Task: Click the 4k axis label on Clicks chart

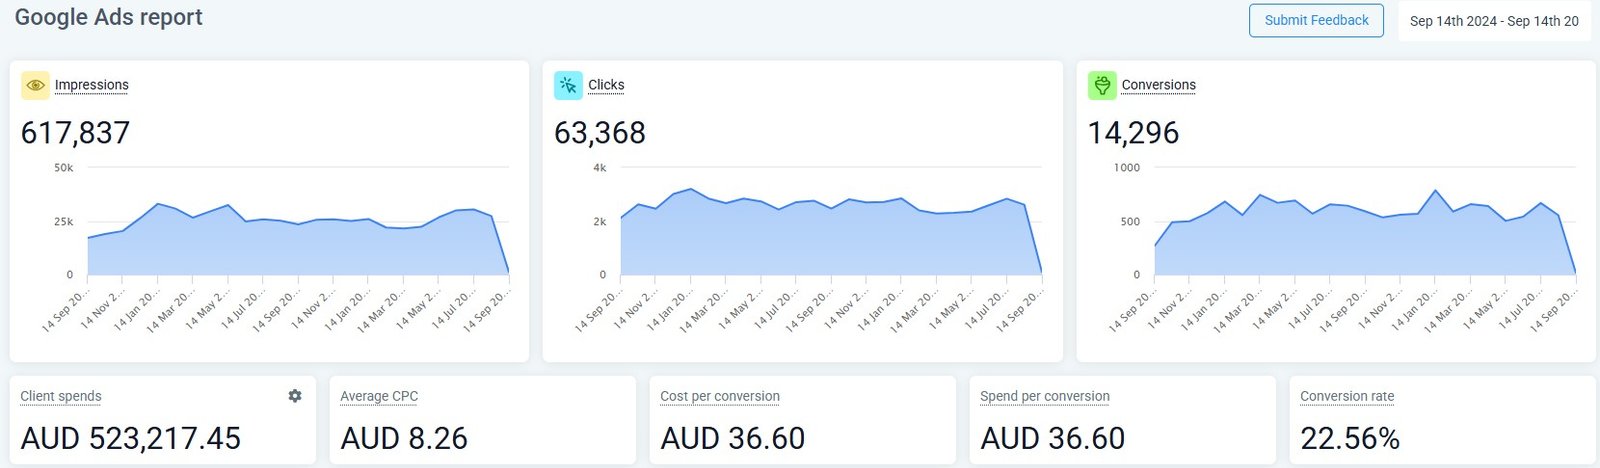Action: (x=600, y=168)
